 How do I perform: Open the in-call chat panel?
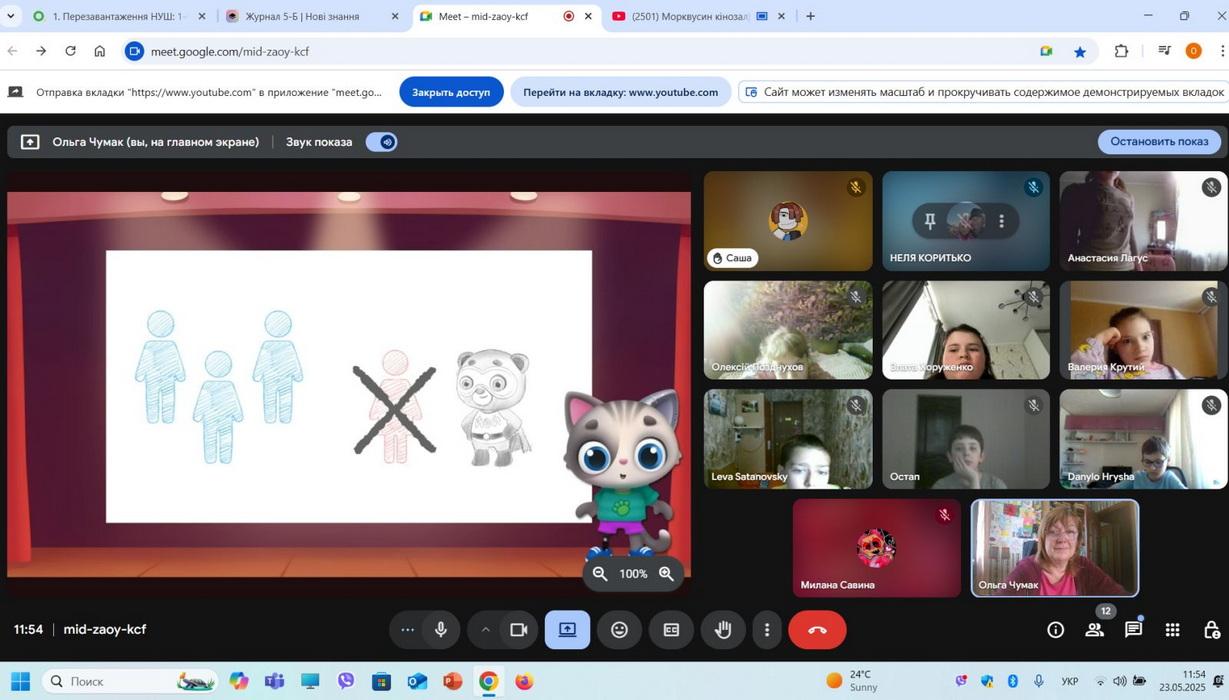click(x=1134, y=630)
